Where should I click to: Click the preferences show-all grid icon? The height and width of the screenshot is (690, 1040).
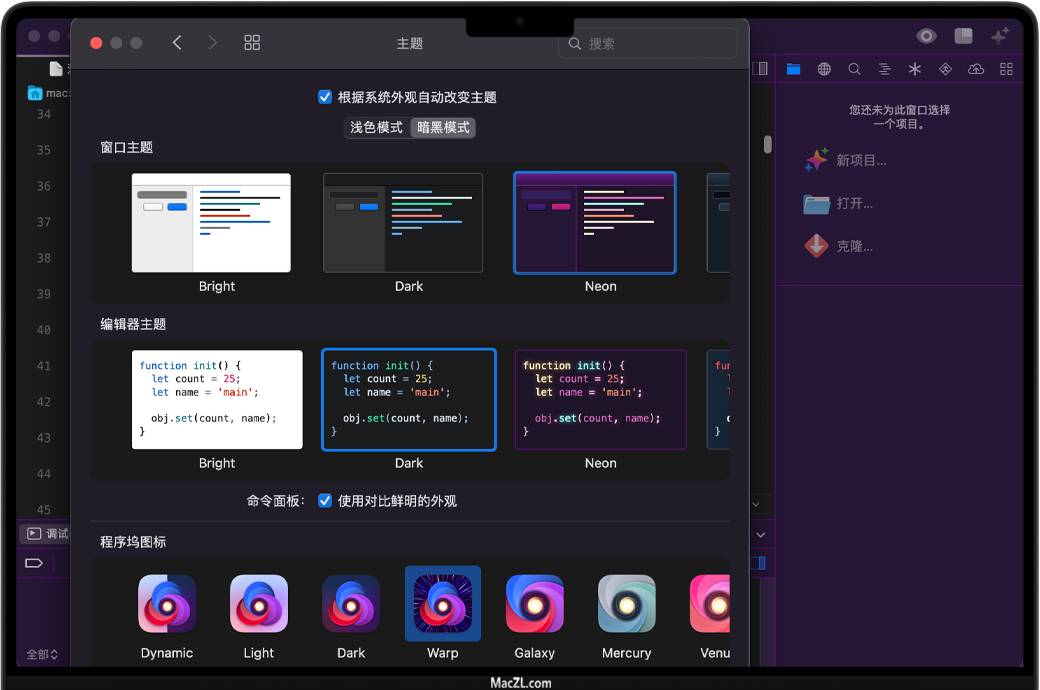[x=252, y=43]
